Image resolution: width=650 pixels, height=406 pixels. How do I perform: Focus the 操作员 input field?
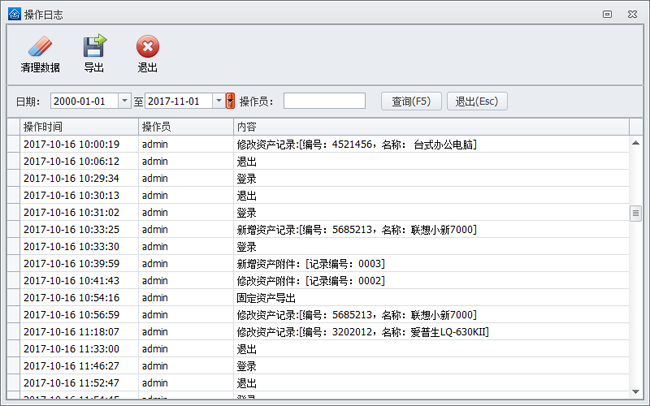pyautogui.click(x=324, y=101)
